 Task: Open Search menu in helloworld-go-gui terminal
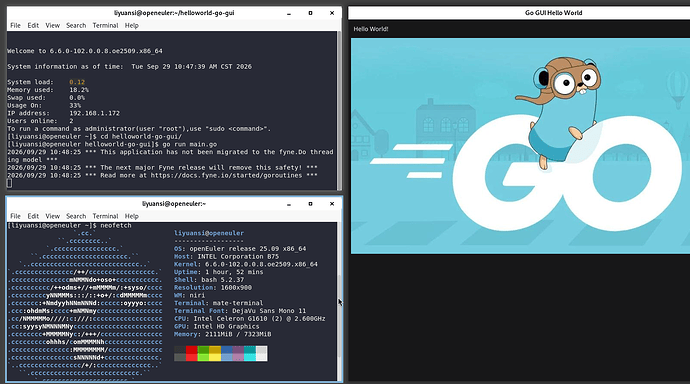[x=76, y=26]
